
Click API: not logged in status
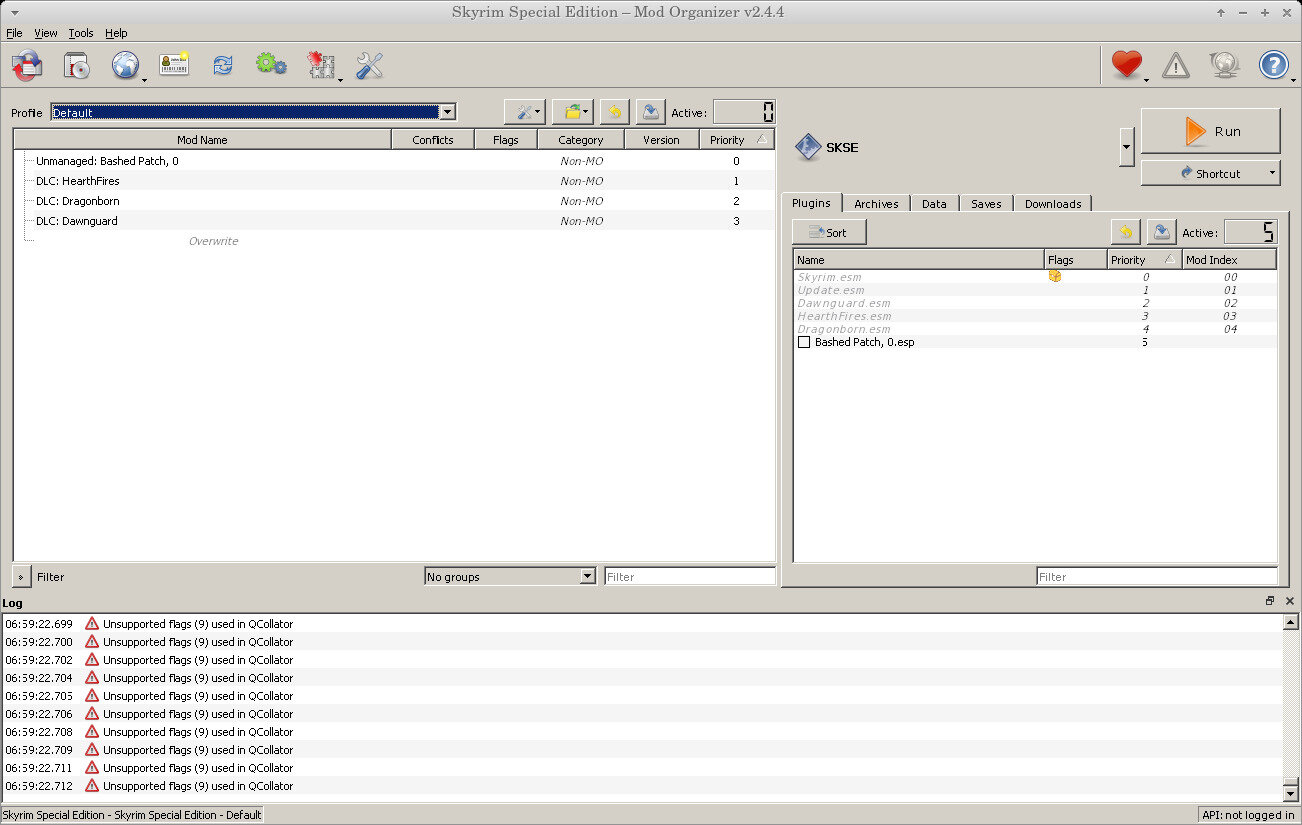1248,815
